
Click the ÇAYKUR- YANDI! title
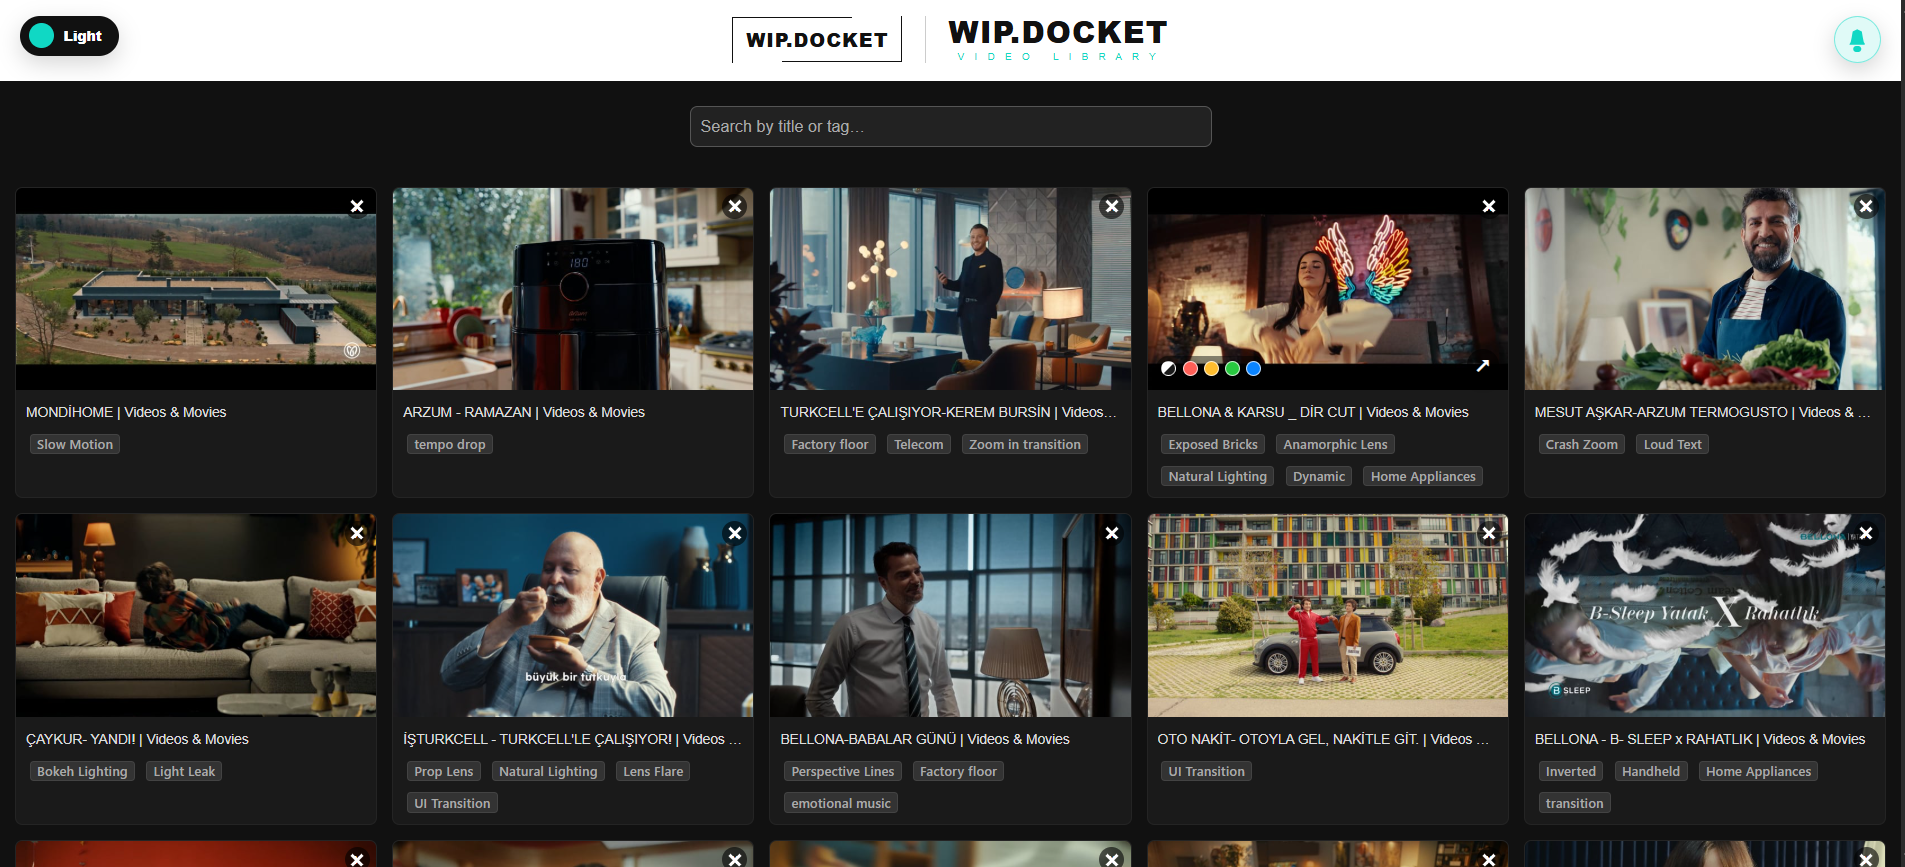[137, 739]
